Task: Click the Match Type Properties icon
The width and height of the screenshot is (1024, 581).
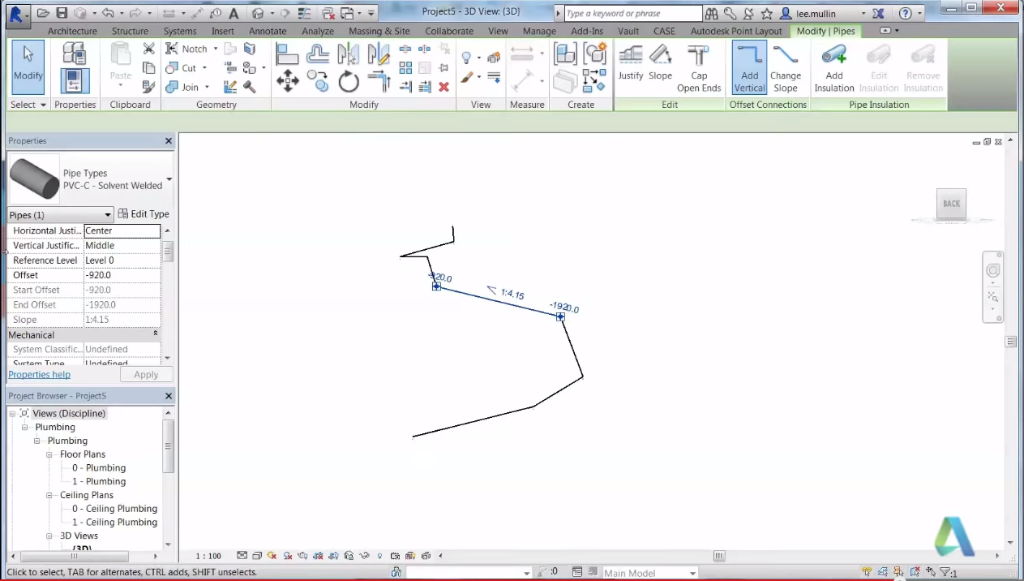Action: pos(149,86)
